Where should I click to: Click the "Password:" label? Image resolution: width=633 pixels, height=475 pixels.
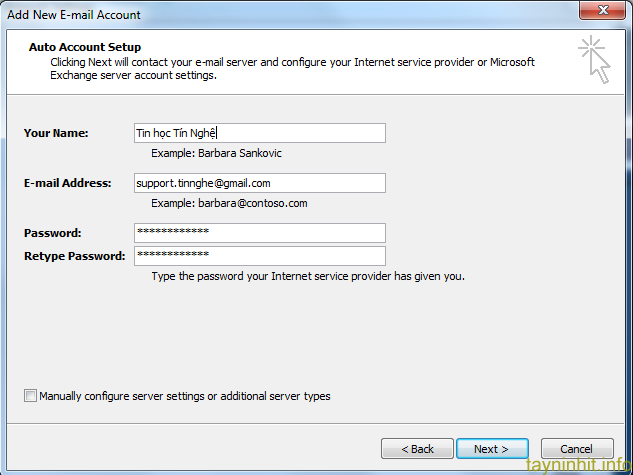tap(53, 233)
